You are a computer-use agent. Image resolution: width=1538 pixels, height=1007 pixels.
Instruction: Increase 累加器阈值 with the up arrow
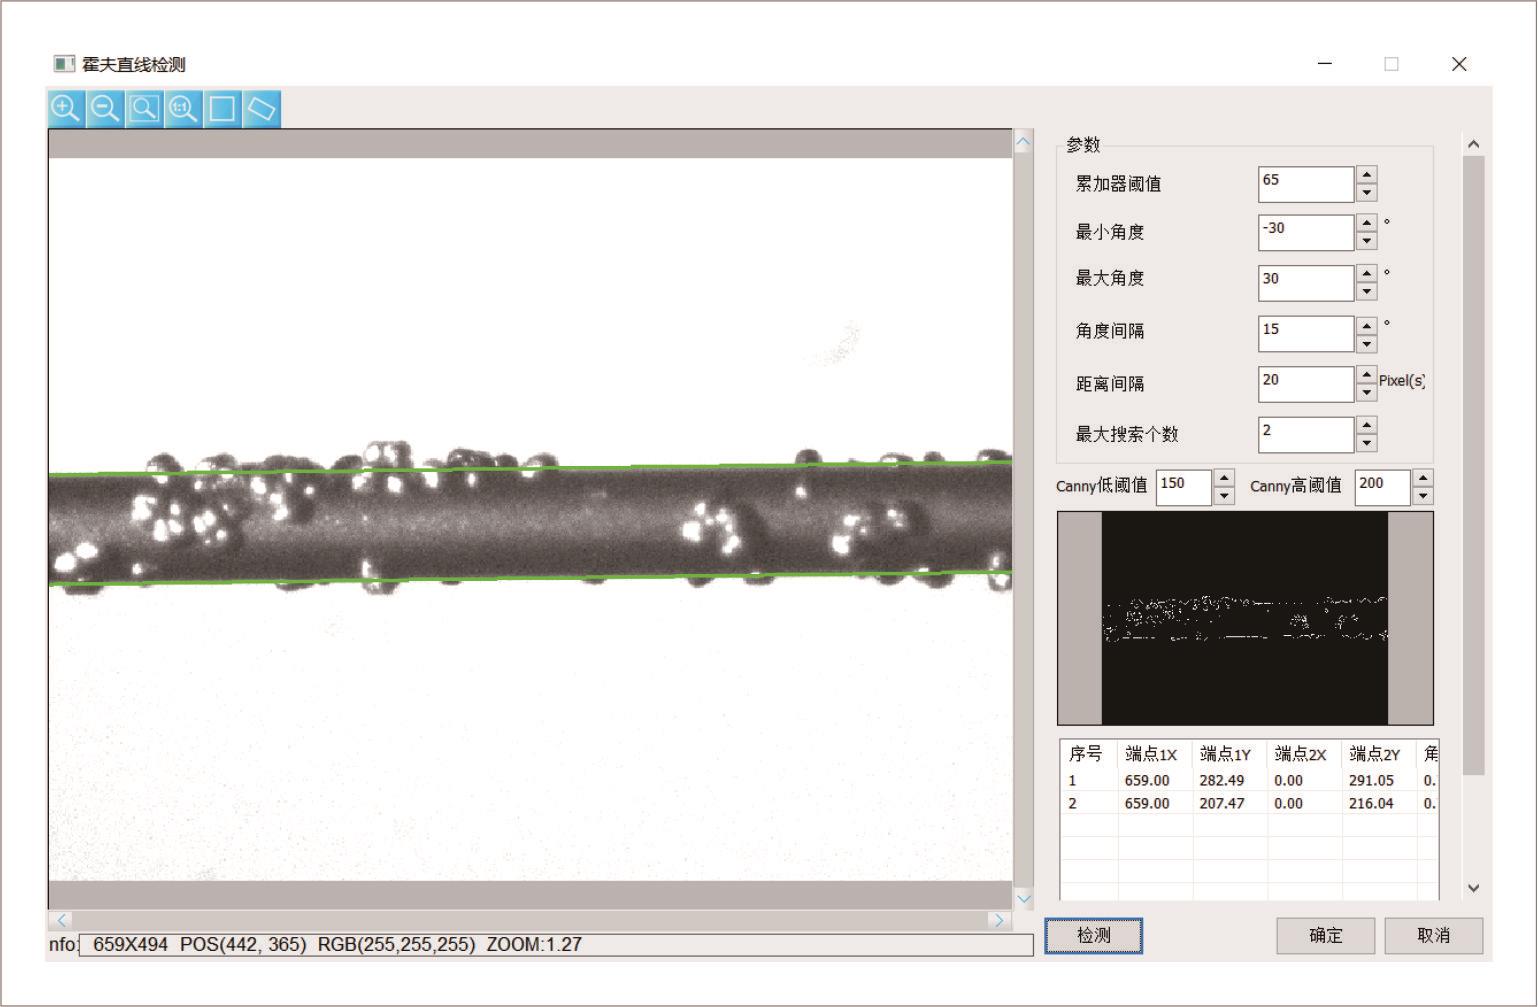point(1367,175)
